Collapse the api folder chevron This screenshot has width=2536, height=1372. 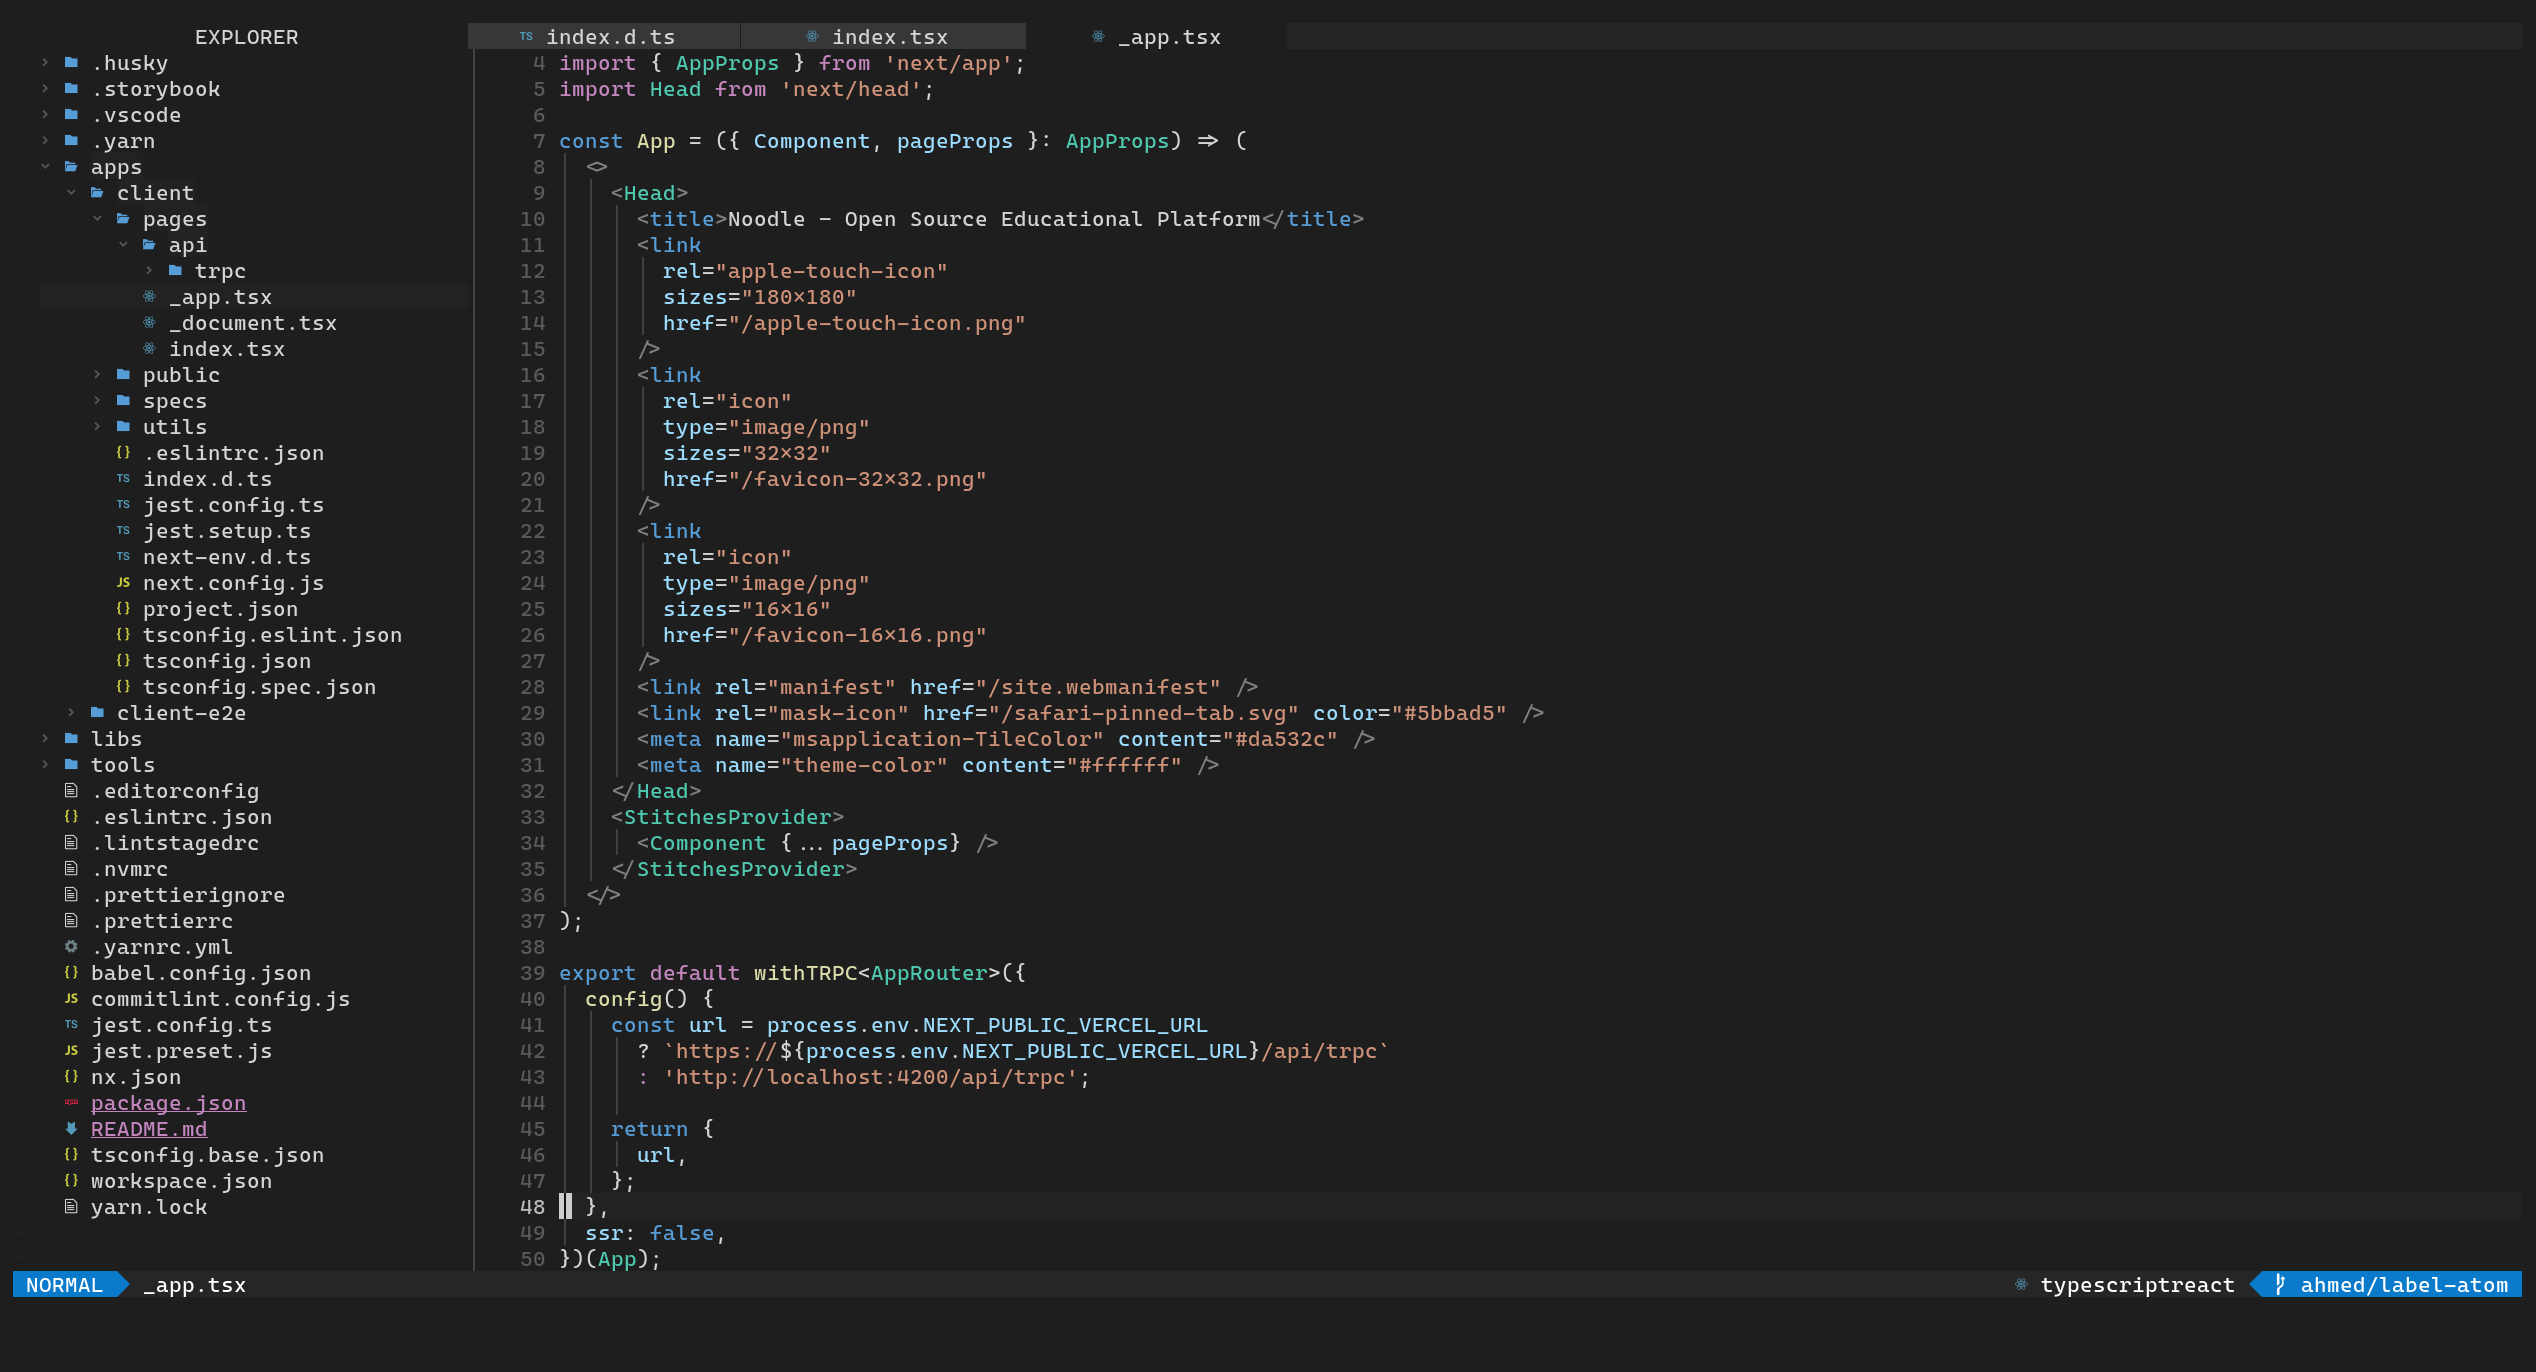click(x=123, y=245)
